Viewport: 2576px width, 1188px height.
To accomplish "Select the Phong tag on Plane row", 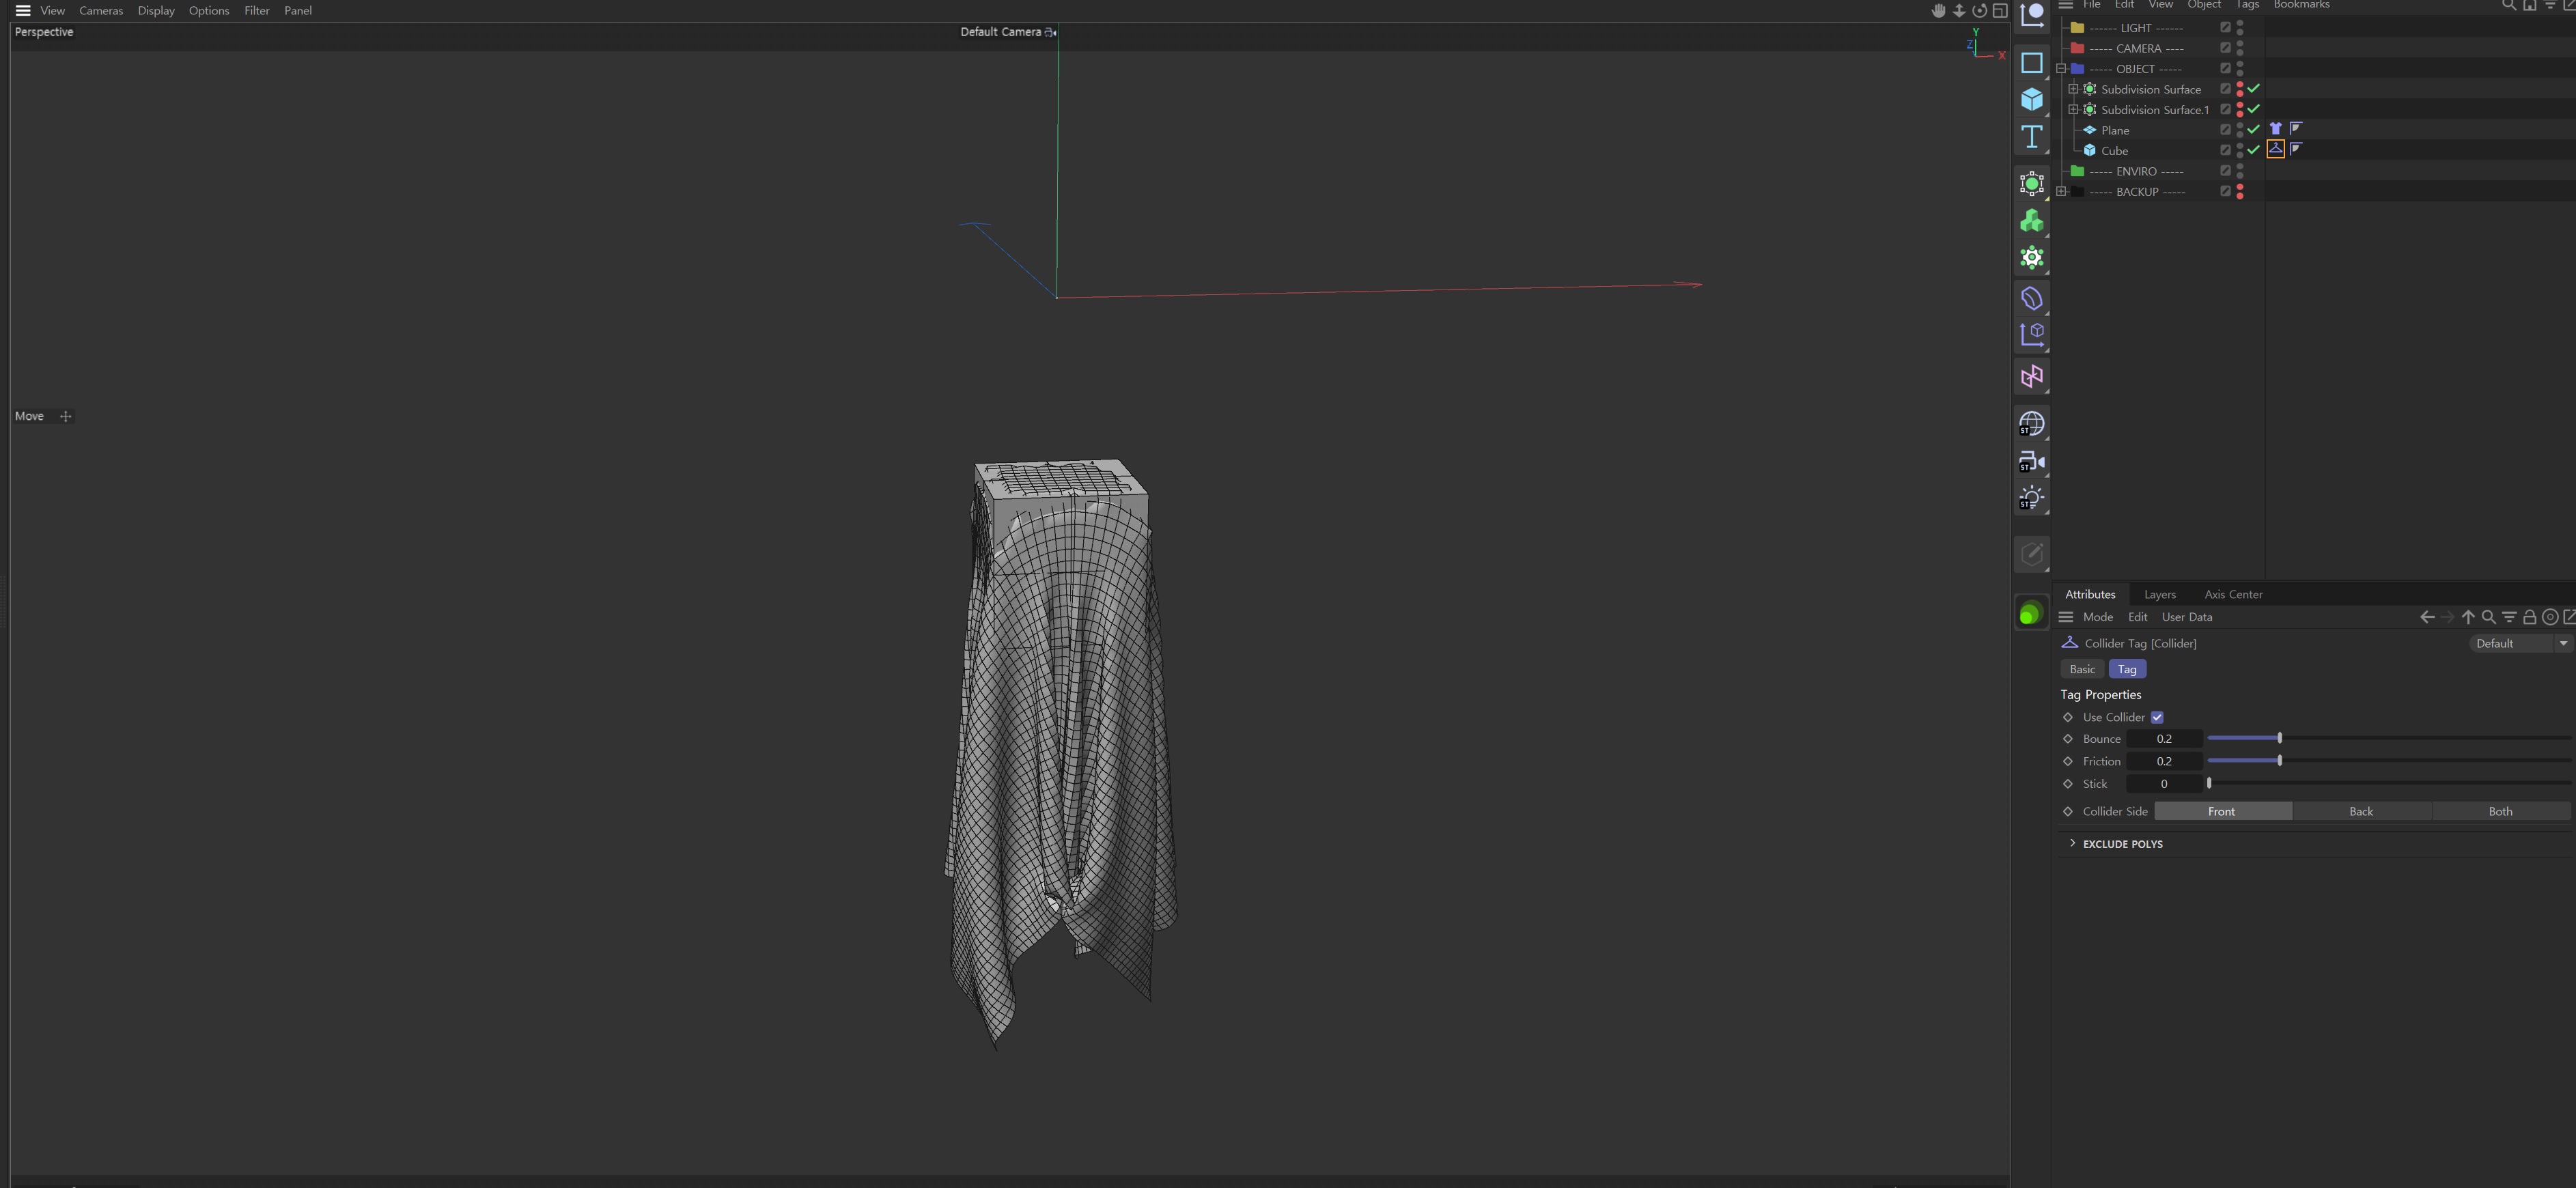I will click(2296, 128).
